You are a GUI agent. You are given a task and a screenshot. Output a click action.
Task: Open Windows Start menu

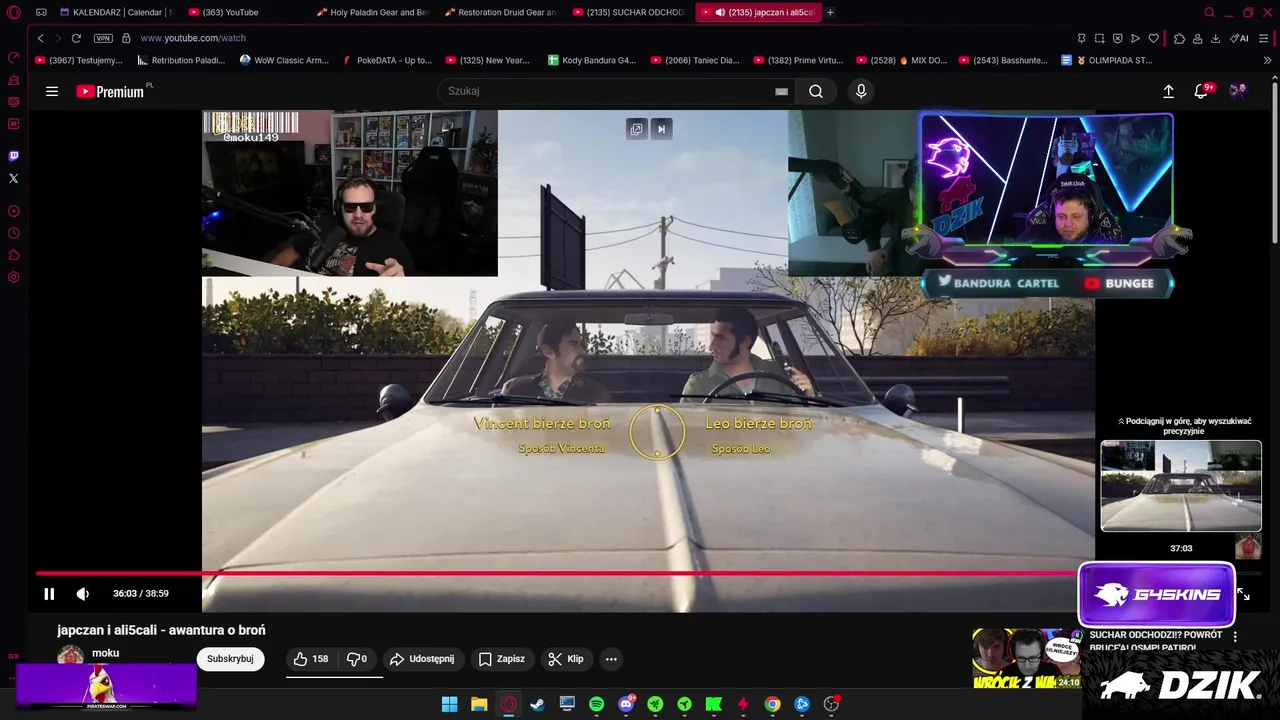[x=450, y=704]
